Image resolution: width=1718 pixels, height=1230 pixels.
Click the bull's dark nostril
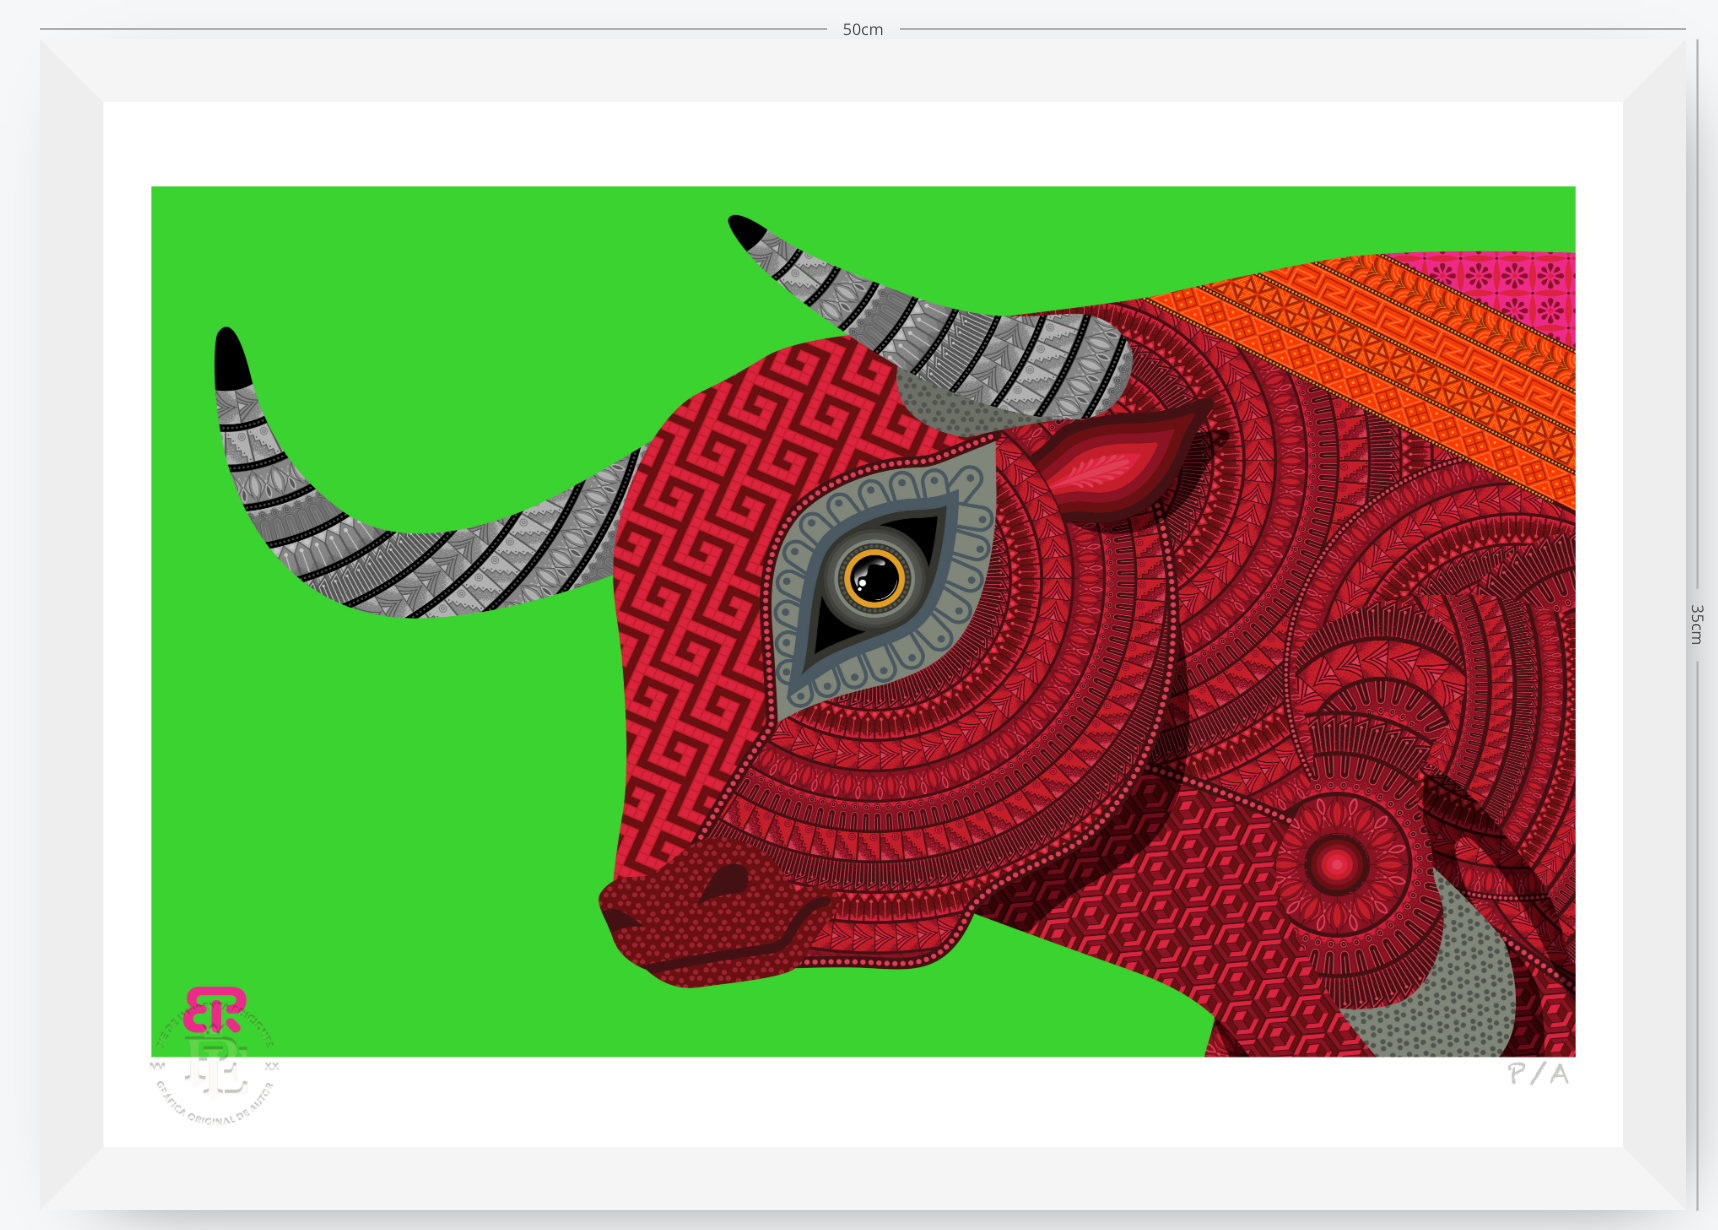coord(726,881)
